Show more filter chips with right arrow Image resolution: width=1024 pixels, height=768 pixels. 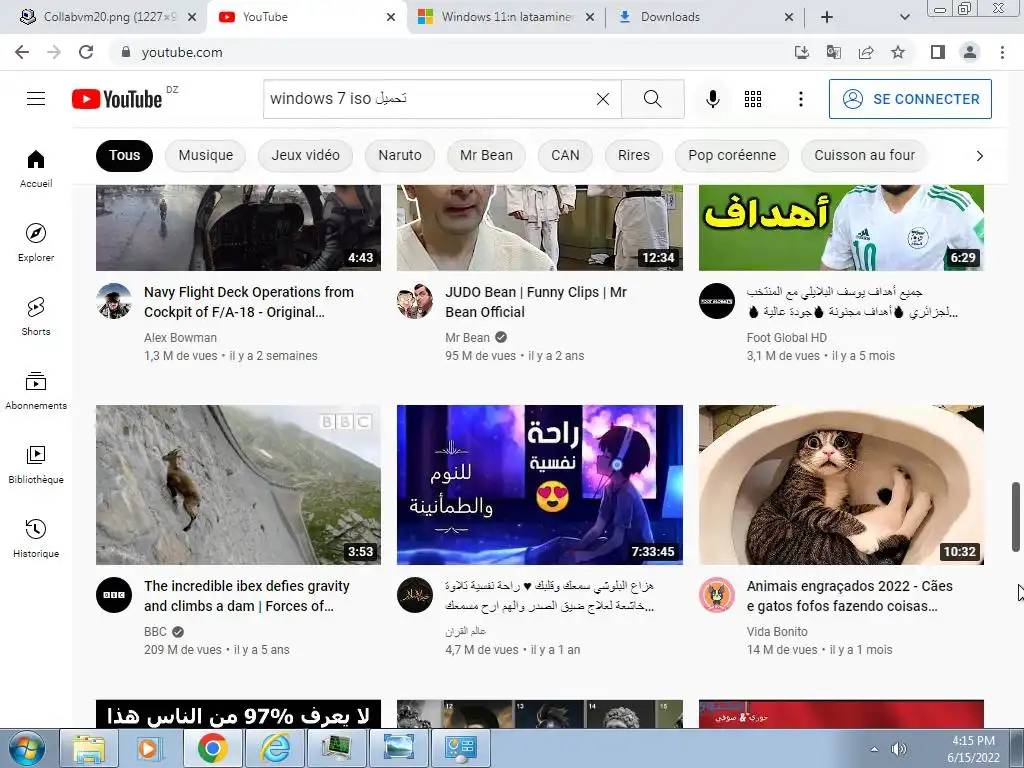coord(979,155)
